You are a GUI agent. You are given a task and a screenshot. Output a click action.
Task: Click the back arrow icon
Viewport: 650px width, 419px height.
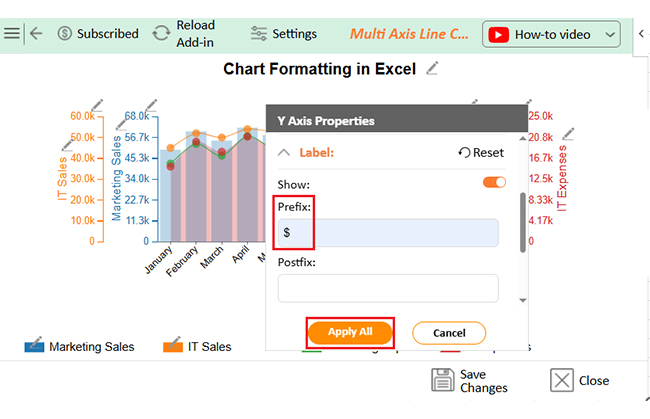[36, 33]
